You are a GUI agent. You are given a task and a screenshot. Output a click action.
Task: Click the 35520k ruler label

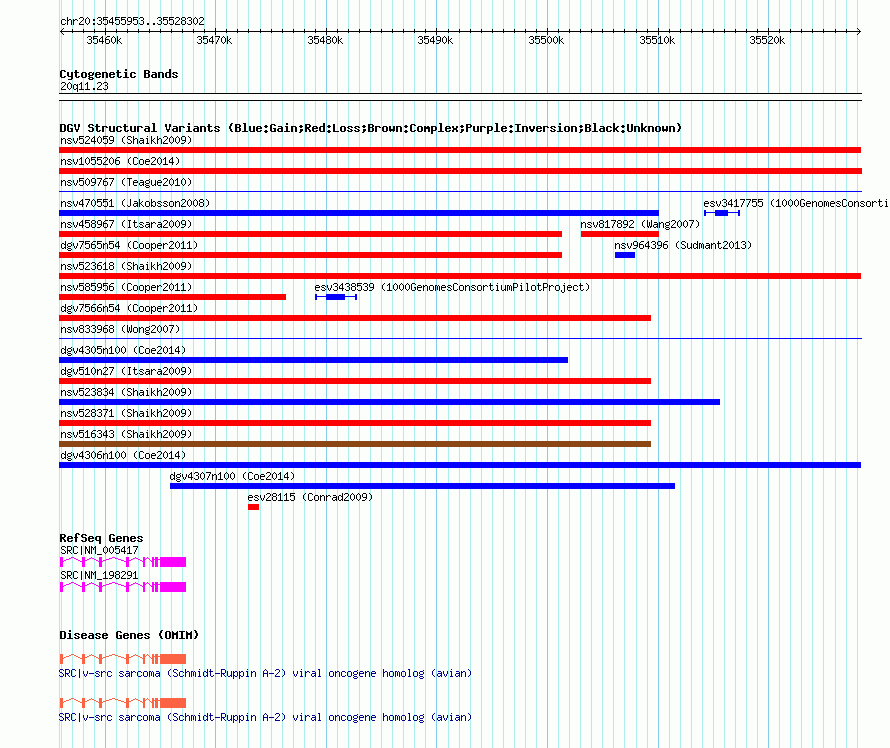click(x=767, y=40)
